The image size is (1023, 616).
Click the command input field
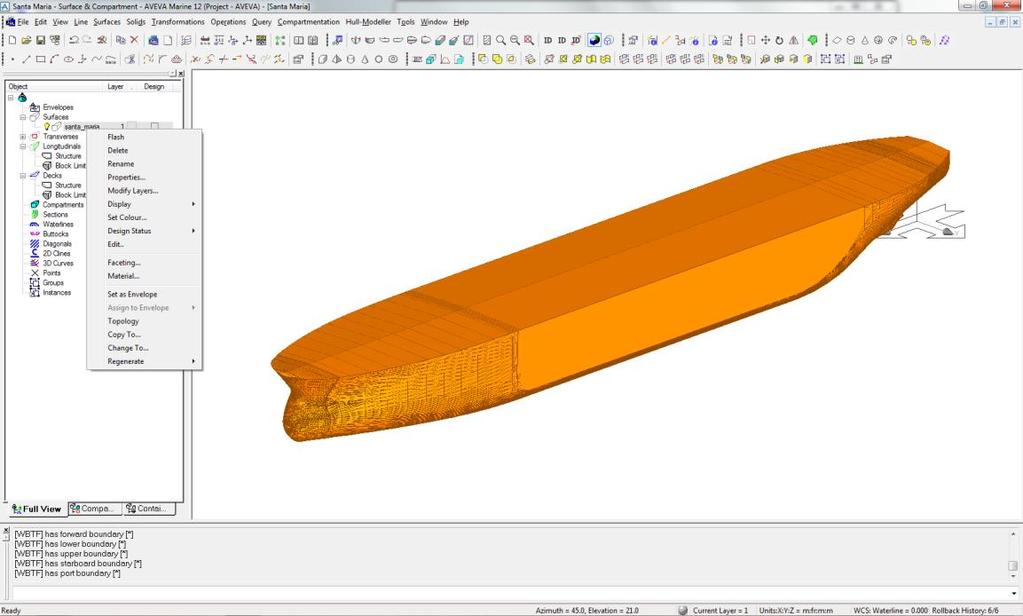pos(510,594)
